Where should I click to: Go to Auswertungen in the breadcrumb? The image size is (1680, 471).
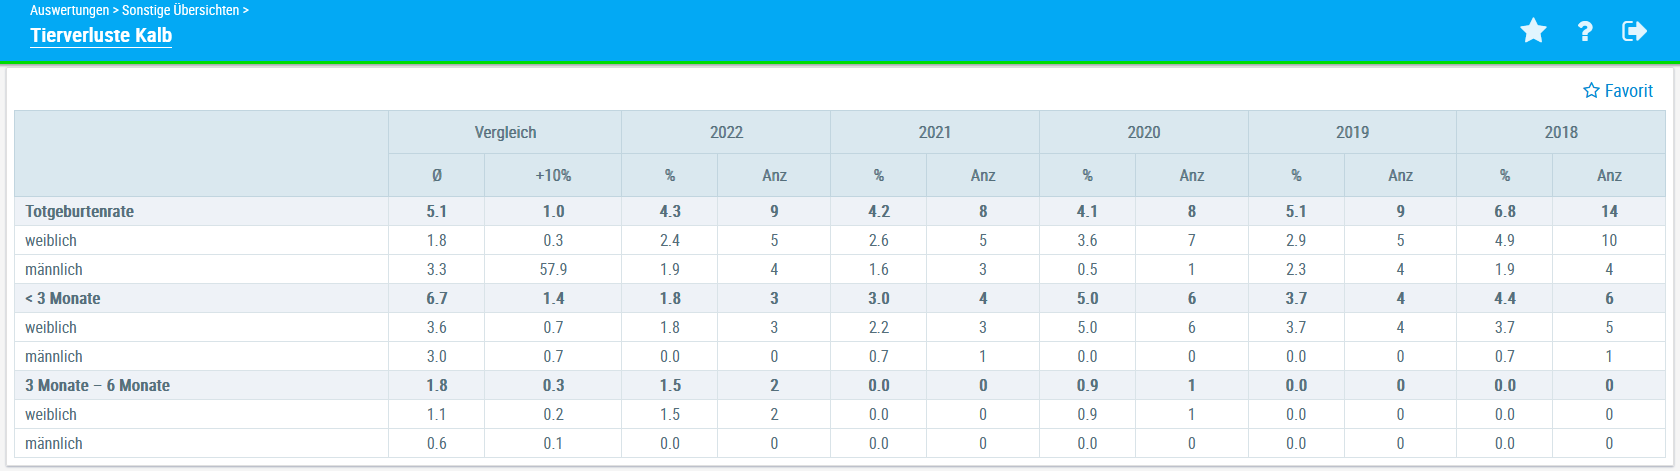(x=69, y=10)
